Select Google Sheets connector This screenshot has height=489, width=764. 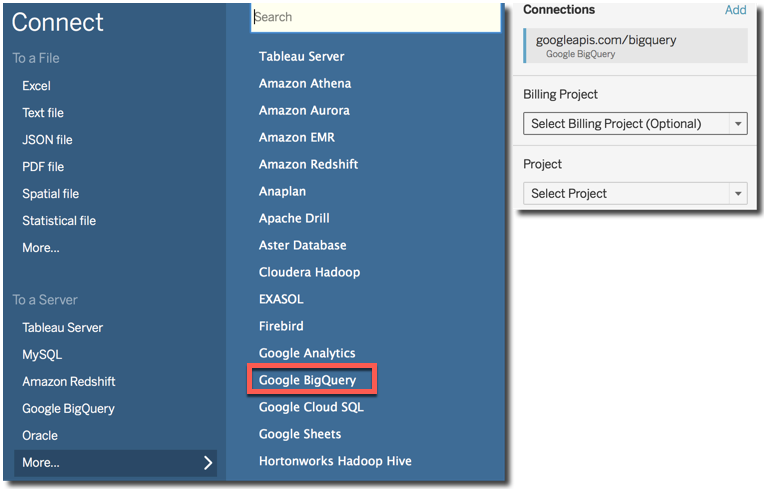tap(300, 434)
